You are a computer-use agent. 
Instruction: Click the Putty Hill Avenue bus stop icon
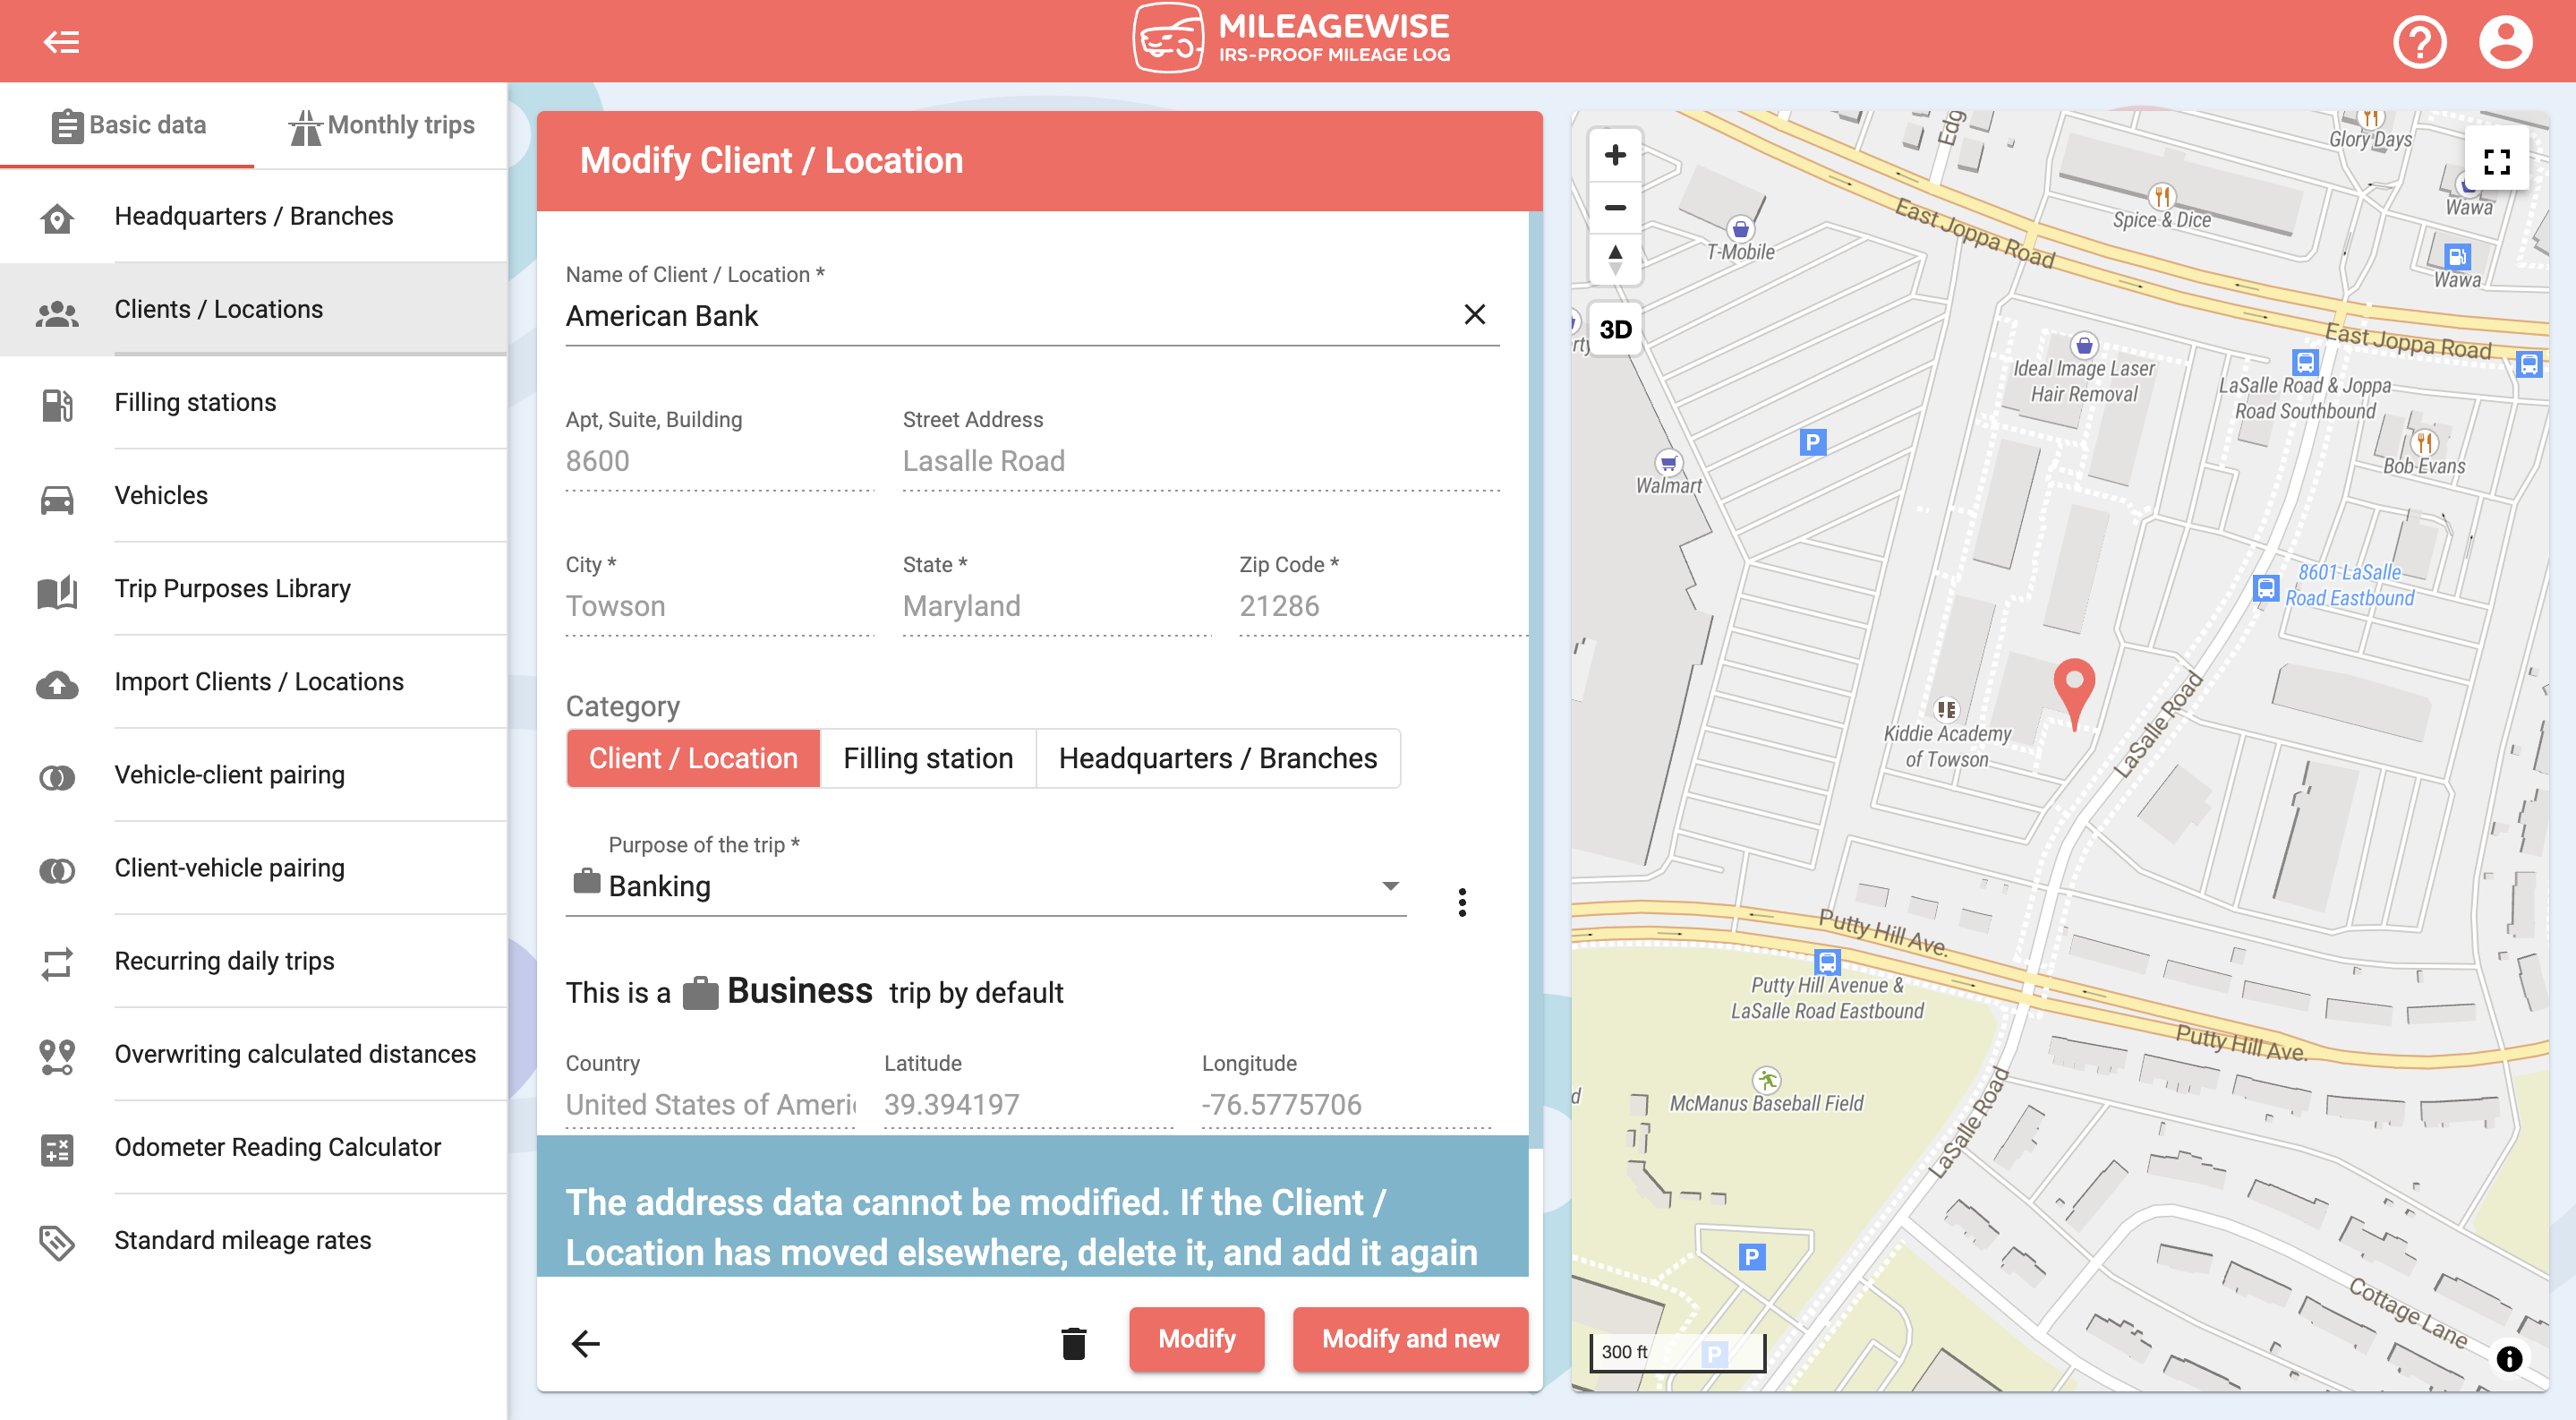tap(1827, 961)
